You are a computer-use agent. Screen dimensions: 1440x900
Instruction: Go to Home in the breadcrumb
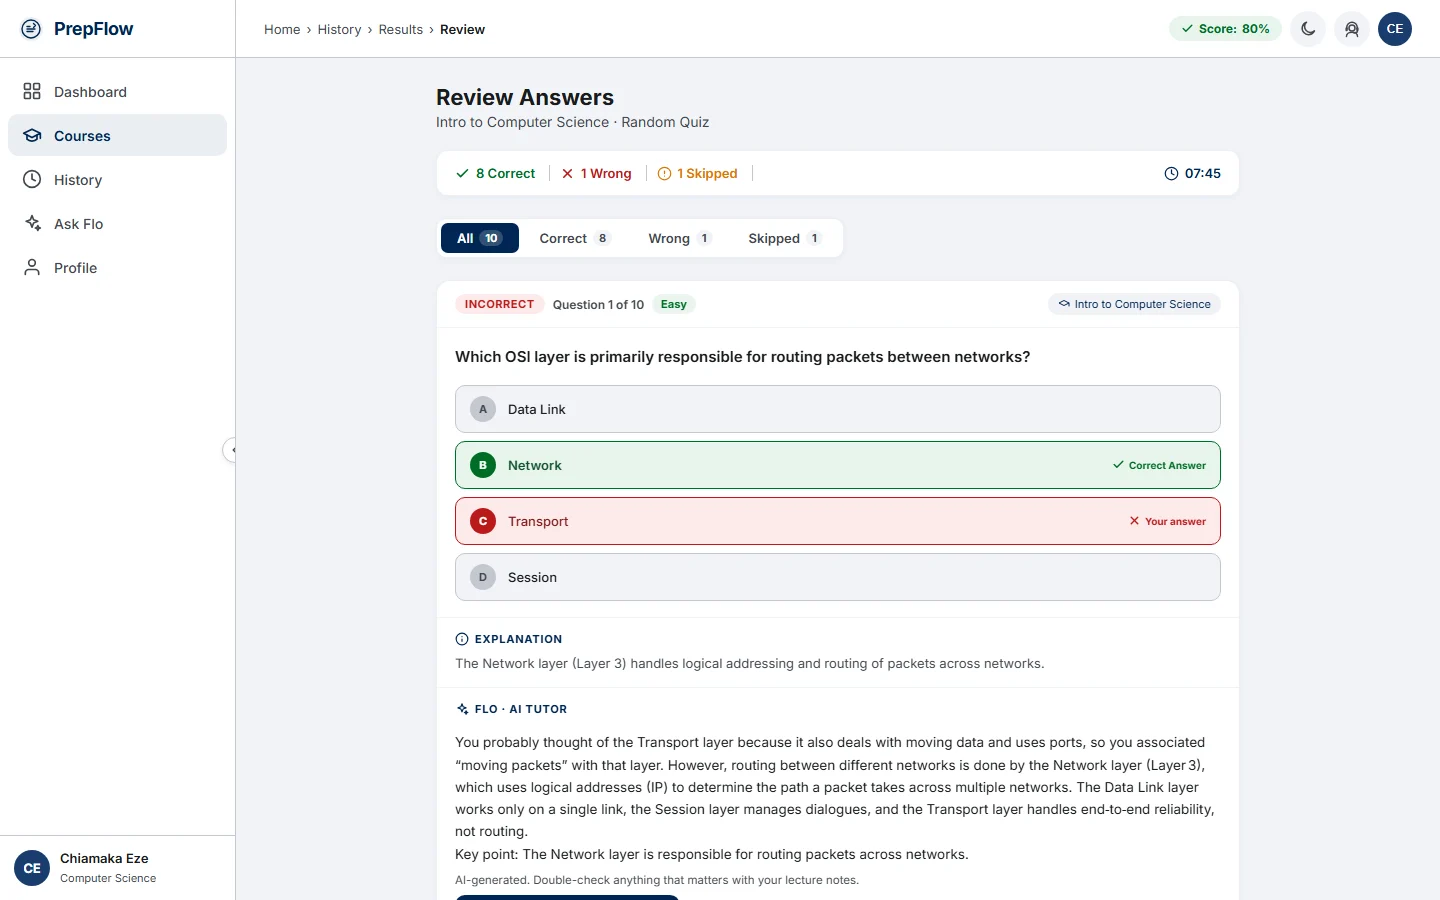tap(282, 30)
